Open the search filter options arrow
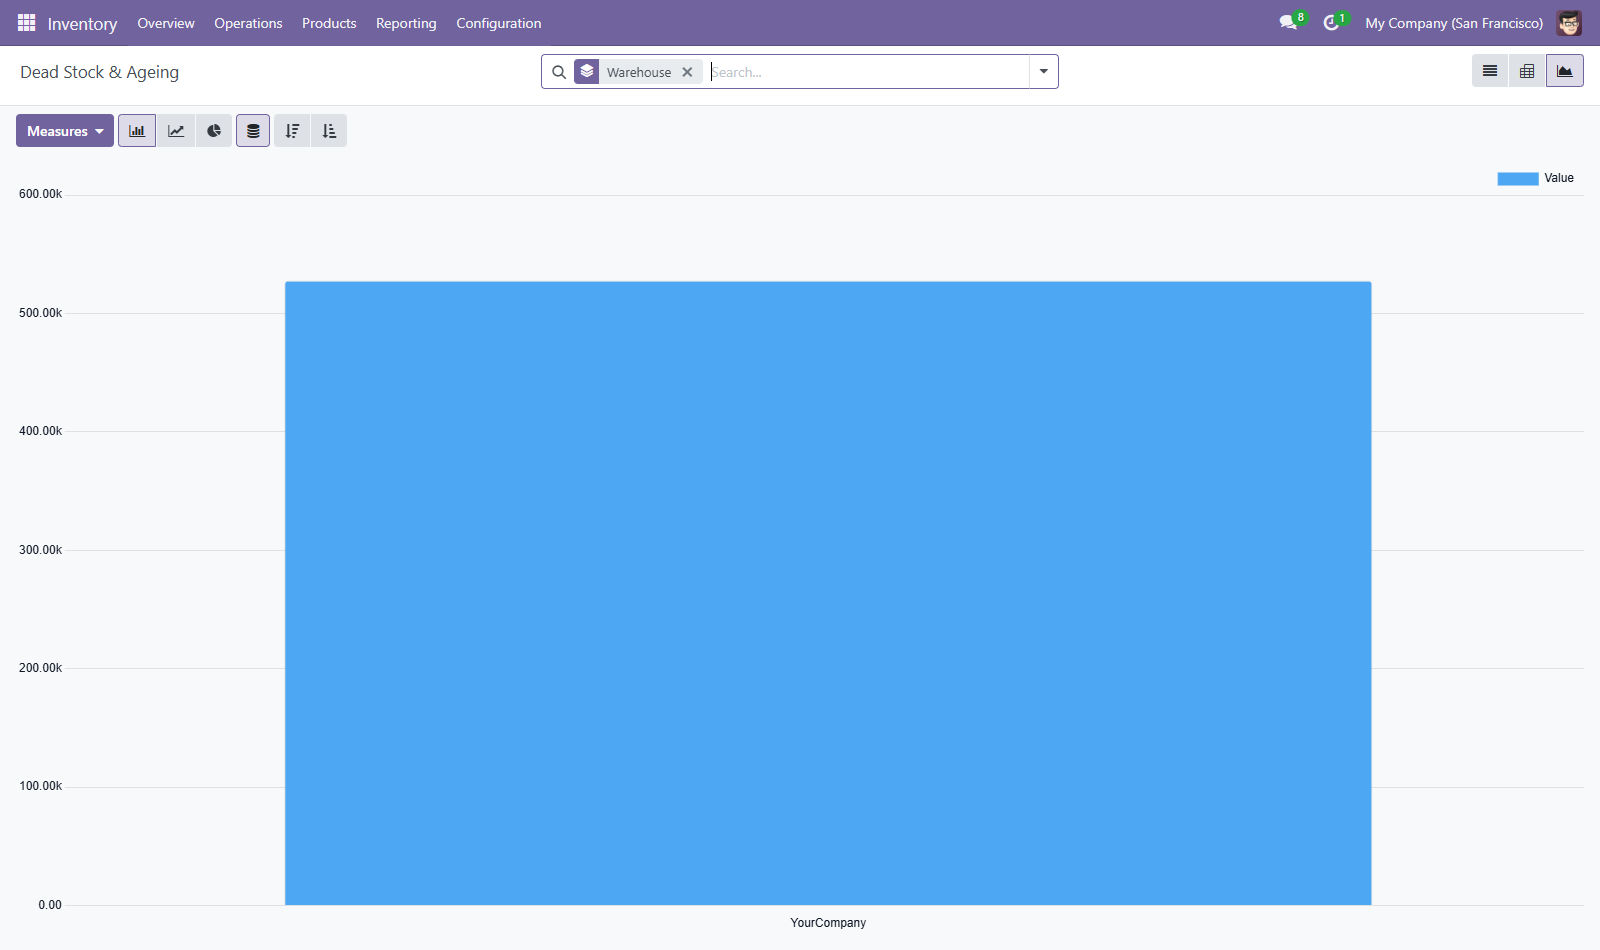Screen dimensions: 1600x950 pyautogui.click(x=1043, y=72)
